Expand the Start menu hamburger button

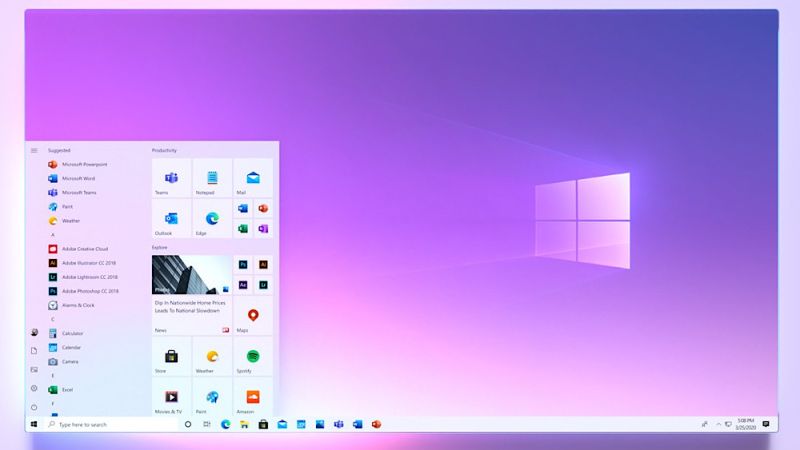click(x=34, y=151)
